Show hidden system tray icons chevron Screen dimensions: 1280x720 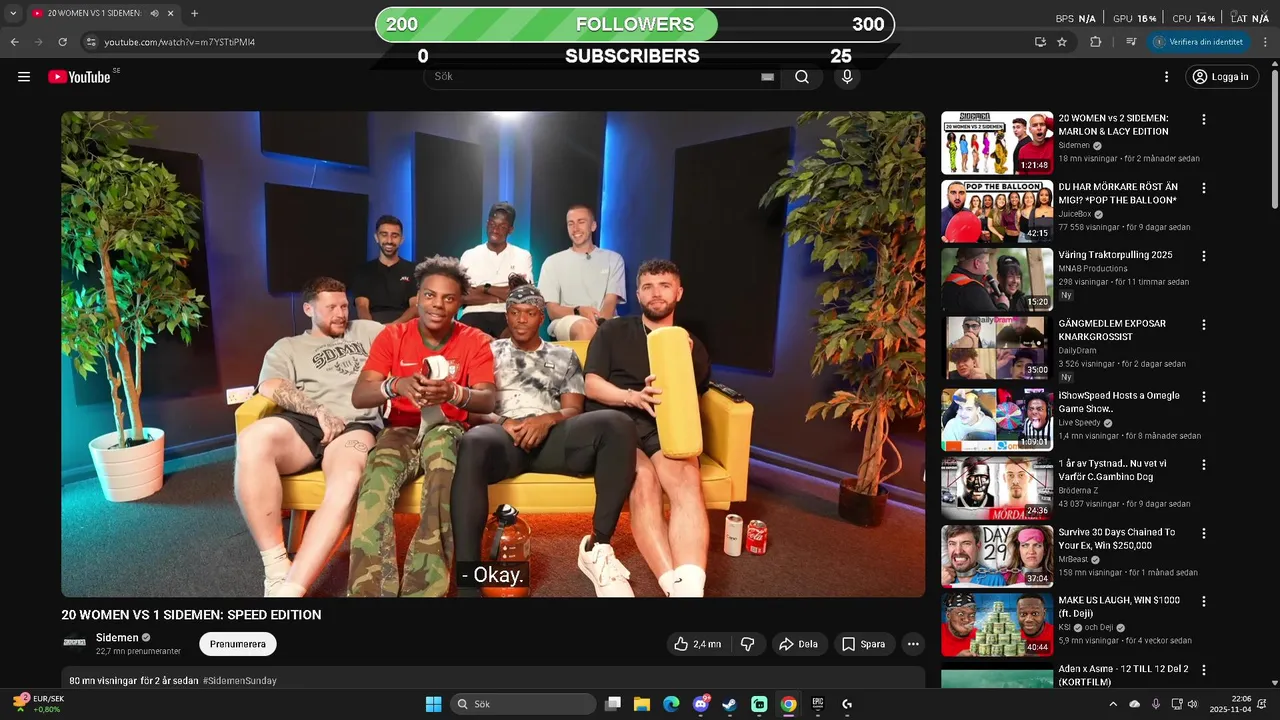[1113, 704]
